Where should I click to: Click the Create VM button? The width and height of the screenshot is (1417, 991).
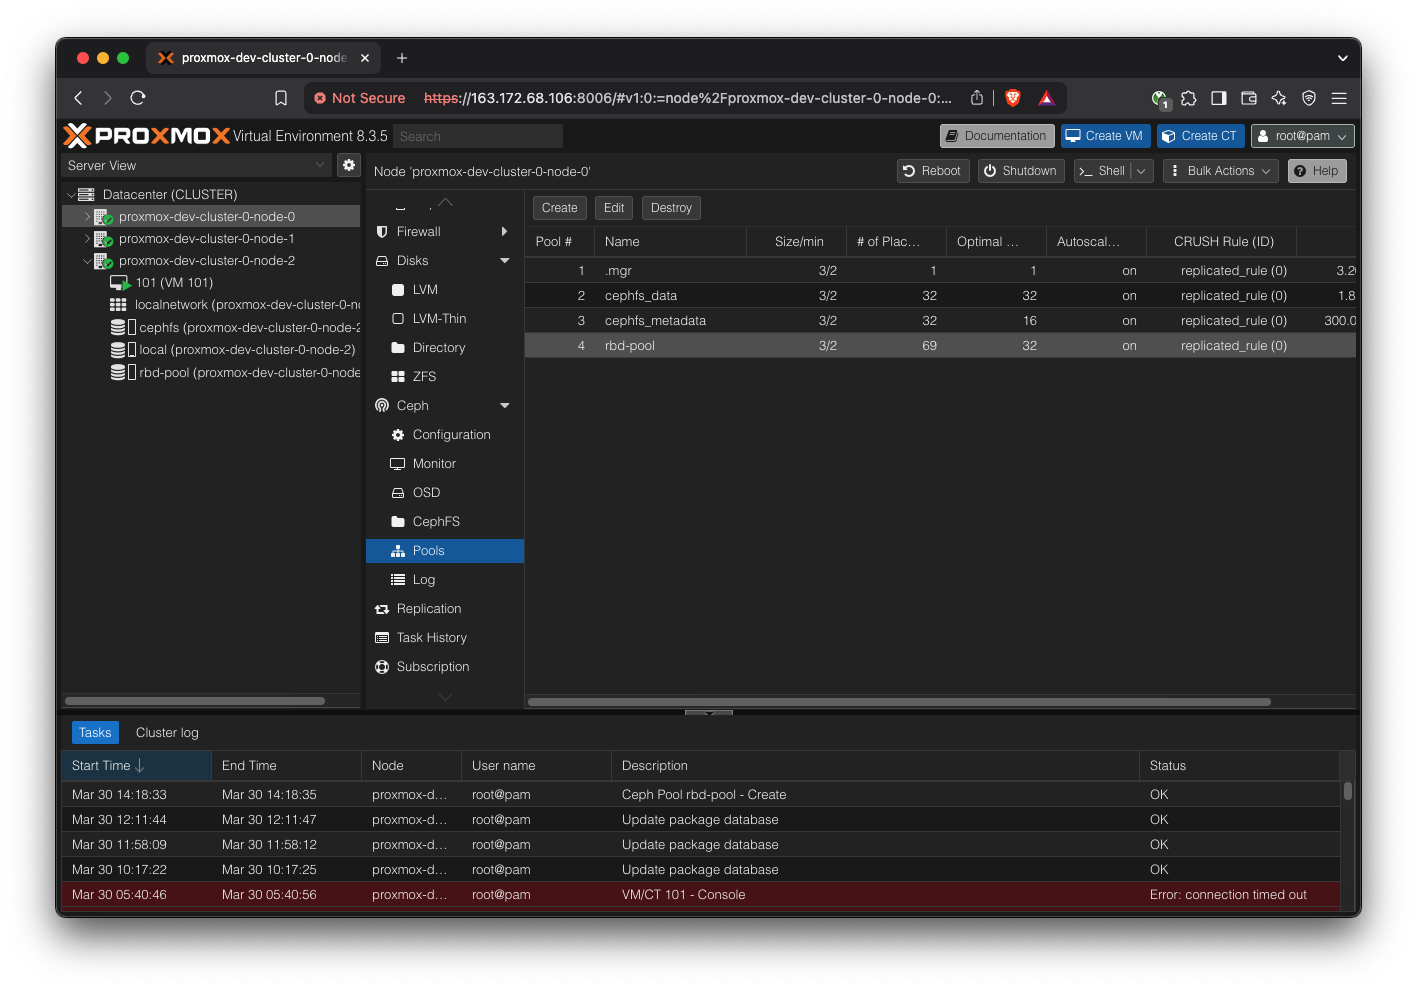pyautogui.click(x=1104, y=136)
